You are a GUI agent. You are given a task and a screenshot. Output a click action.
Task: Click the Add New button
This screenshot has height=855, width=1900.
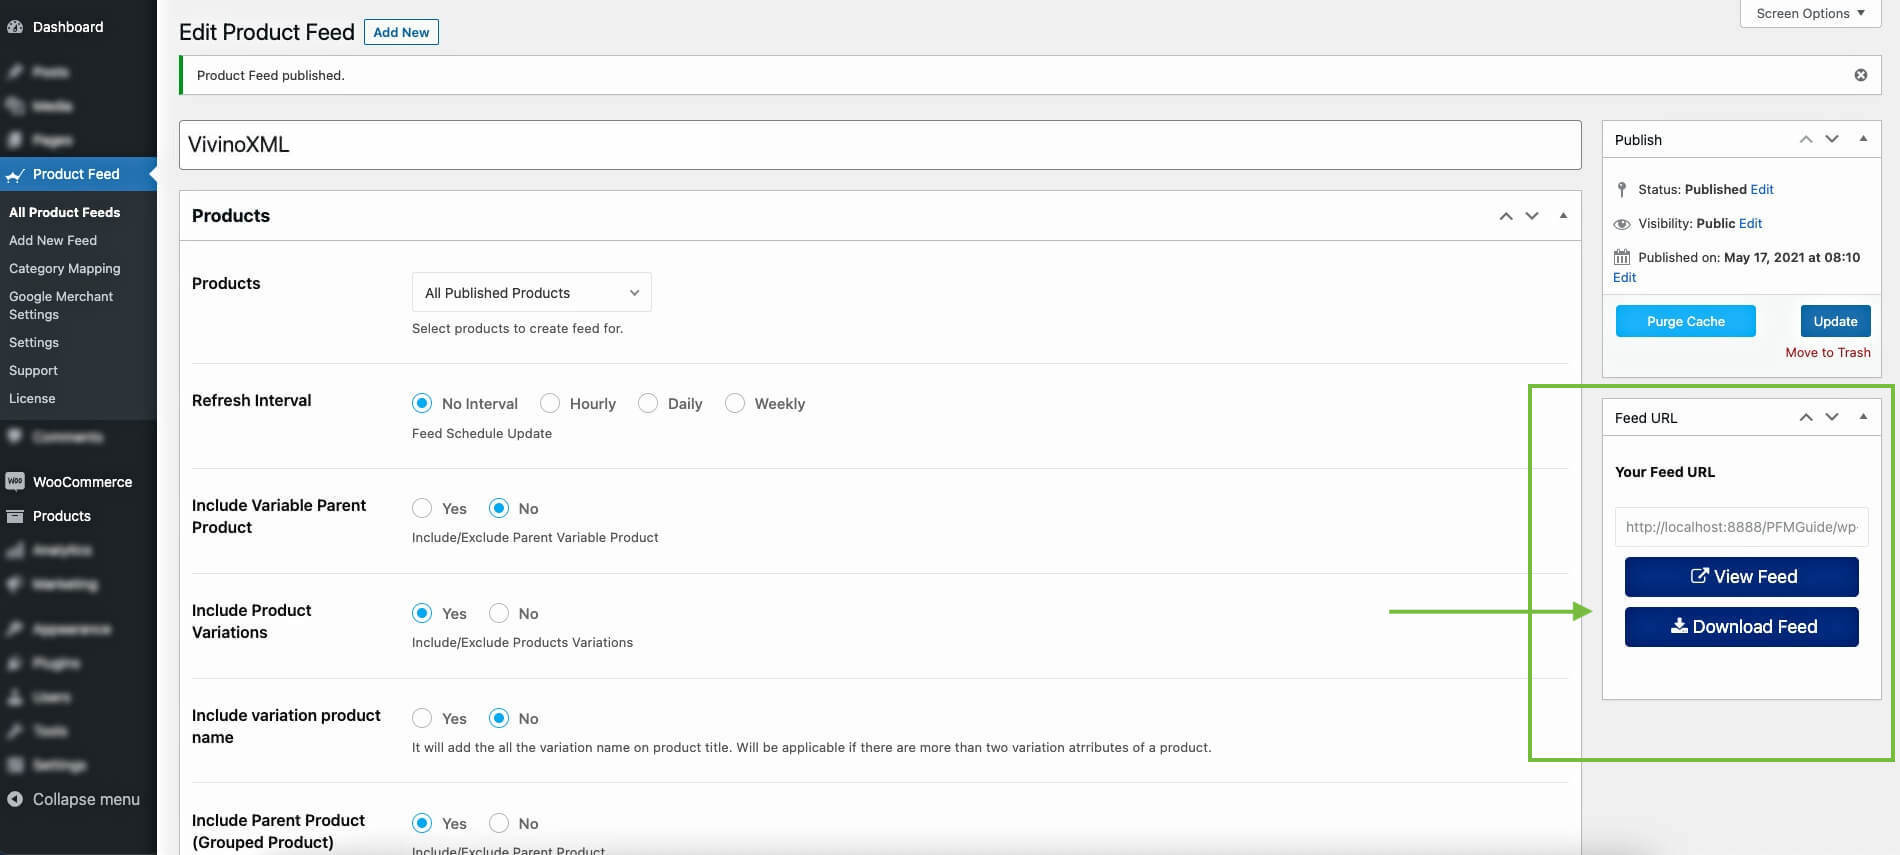coord(401,32)
